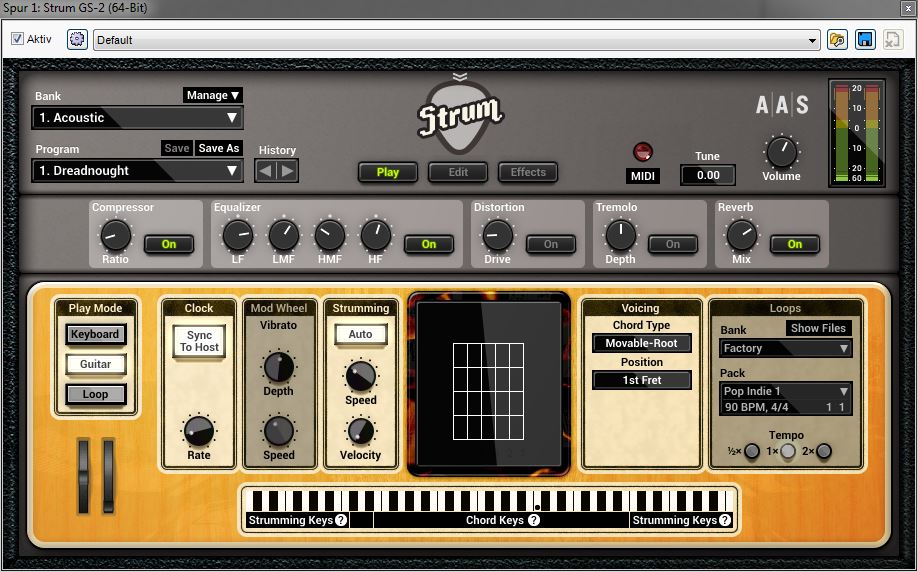Click the Vibrato Depth knob

point(279,367)
